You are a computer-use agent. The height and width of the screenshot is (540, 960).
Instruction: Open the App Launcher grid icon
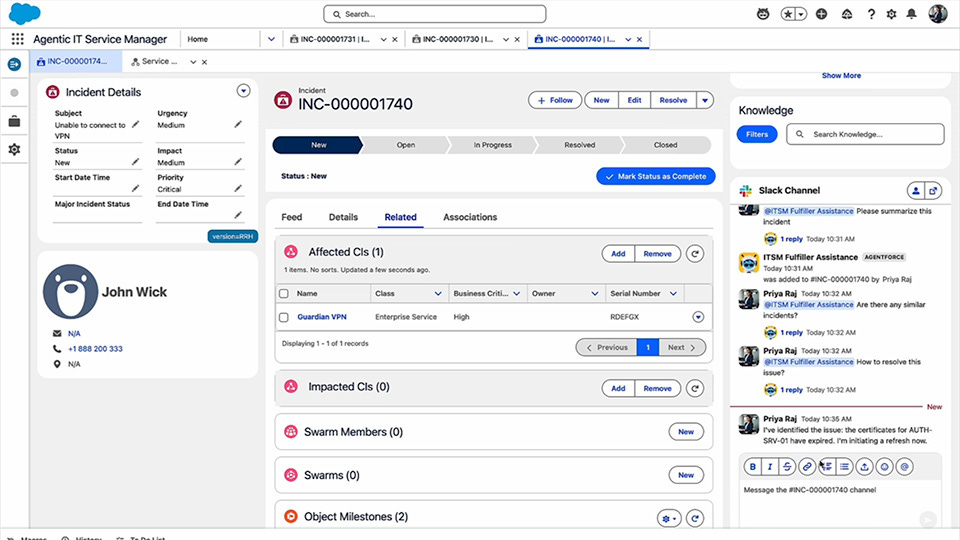click(x=17, y=39)
